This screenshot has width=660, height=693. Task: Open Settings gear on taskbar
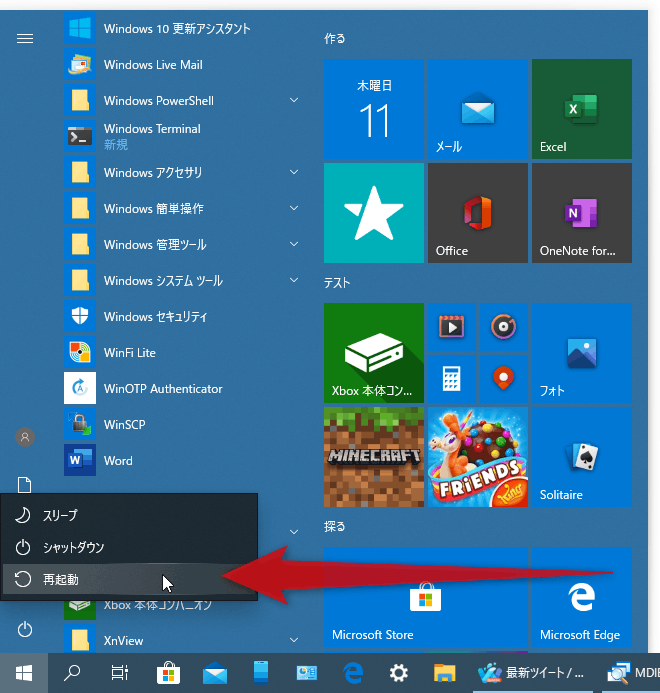coord(399,673)
